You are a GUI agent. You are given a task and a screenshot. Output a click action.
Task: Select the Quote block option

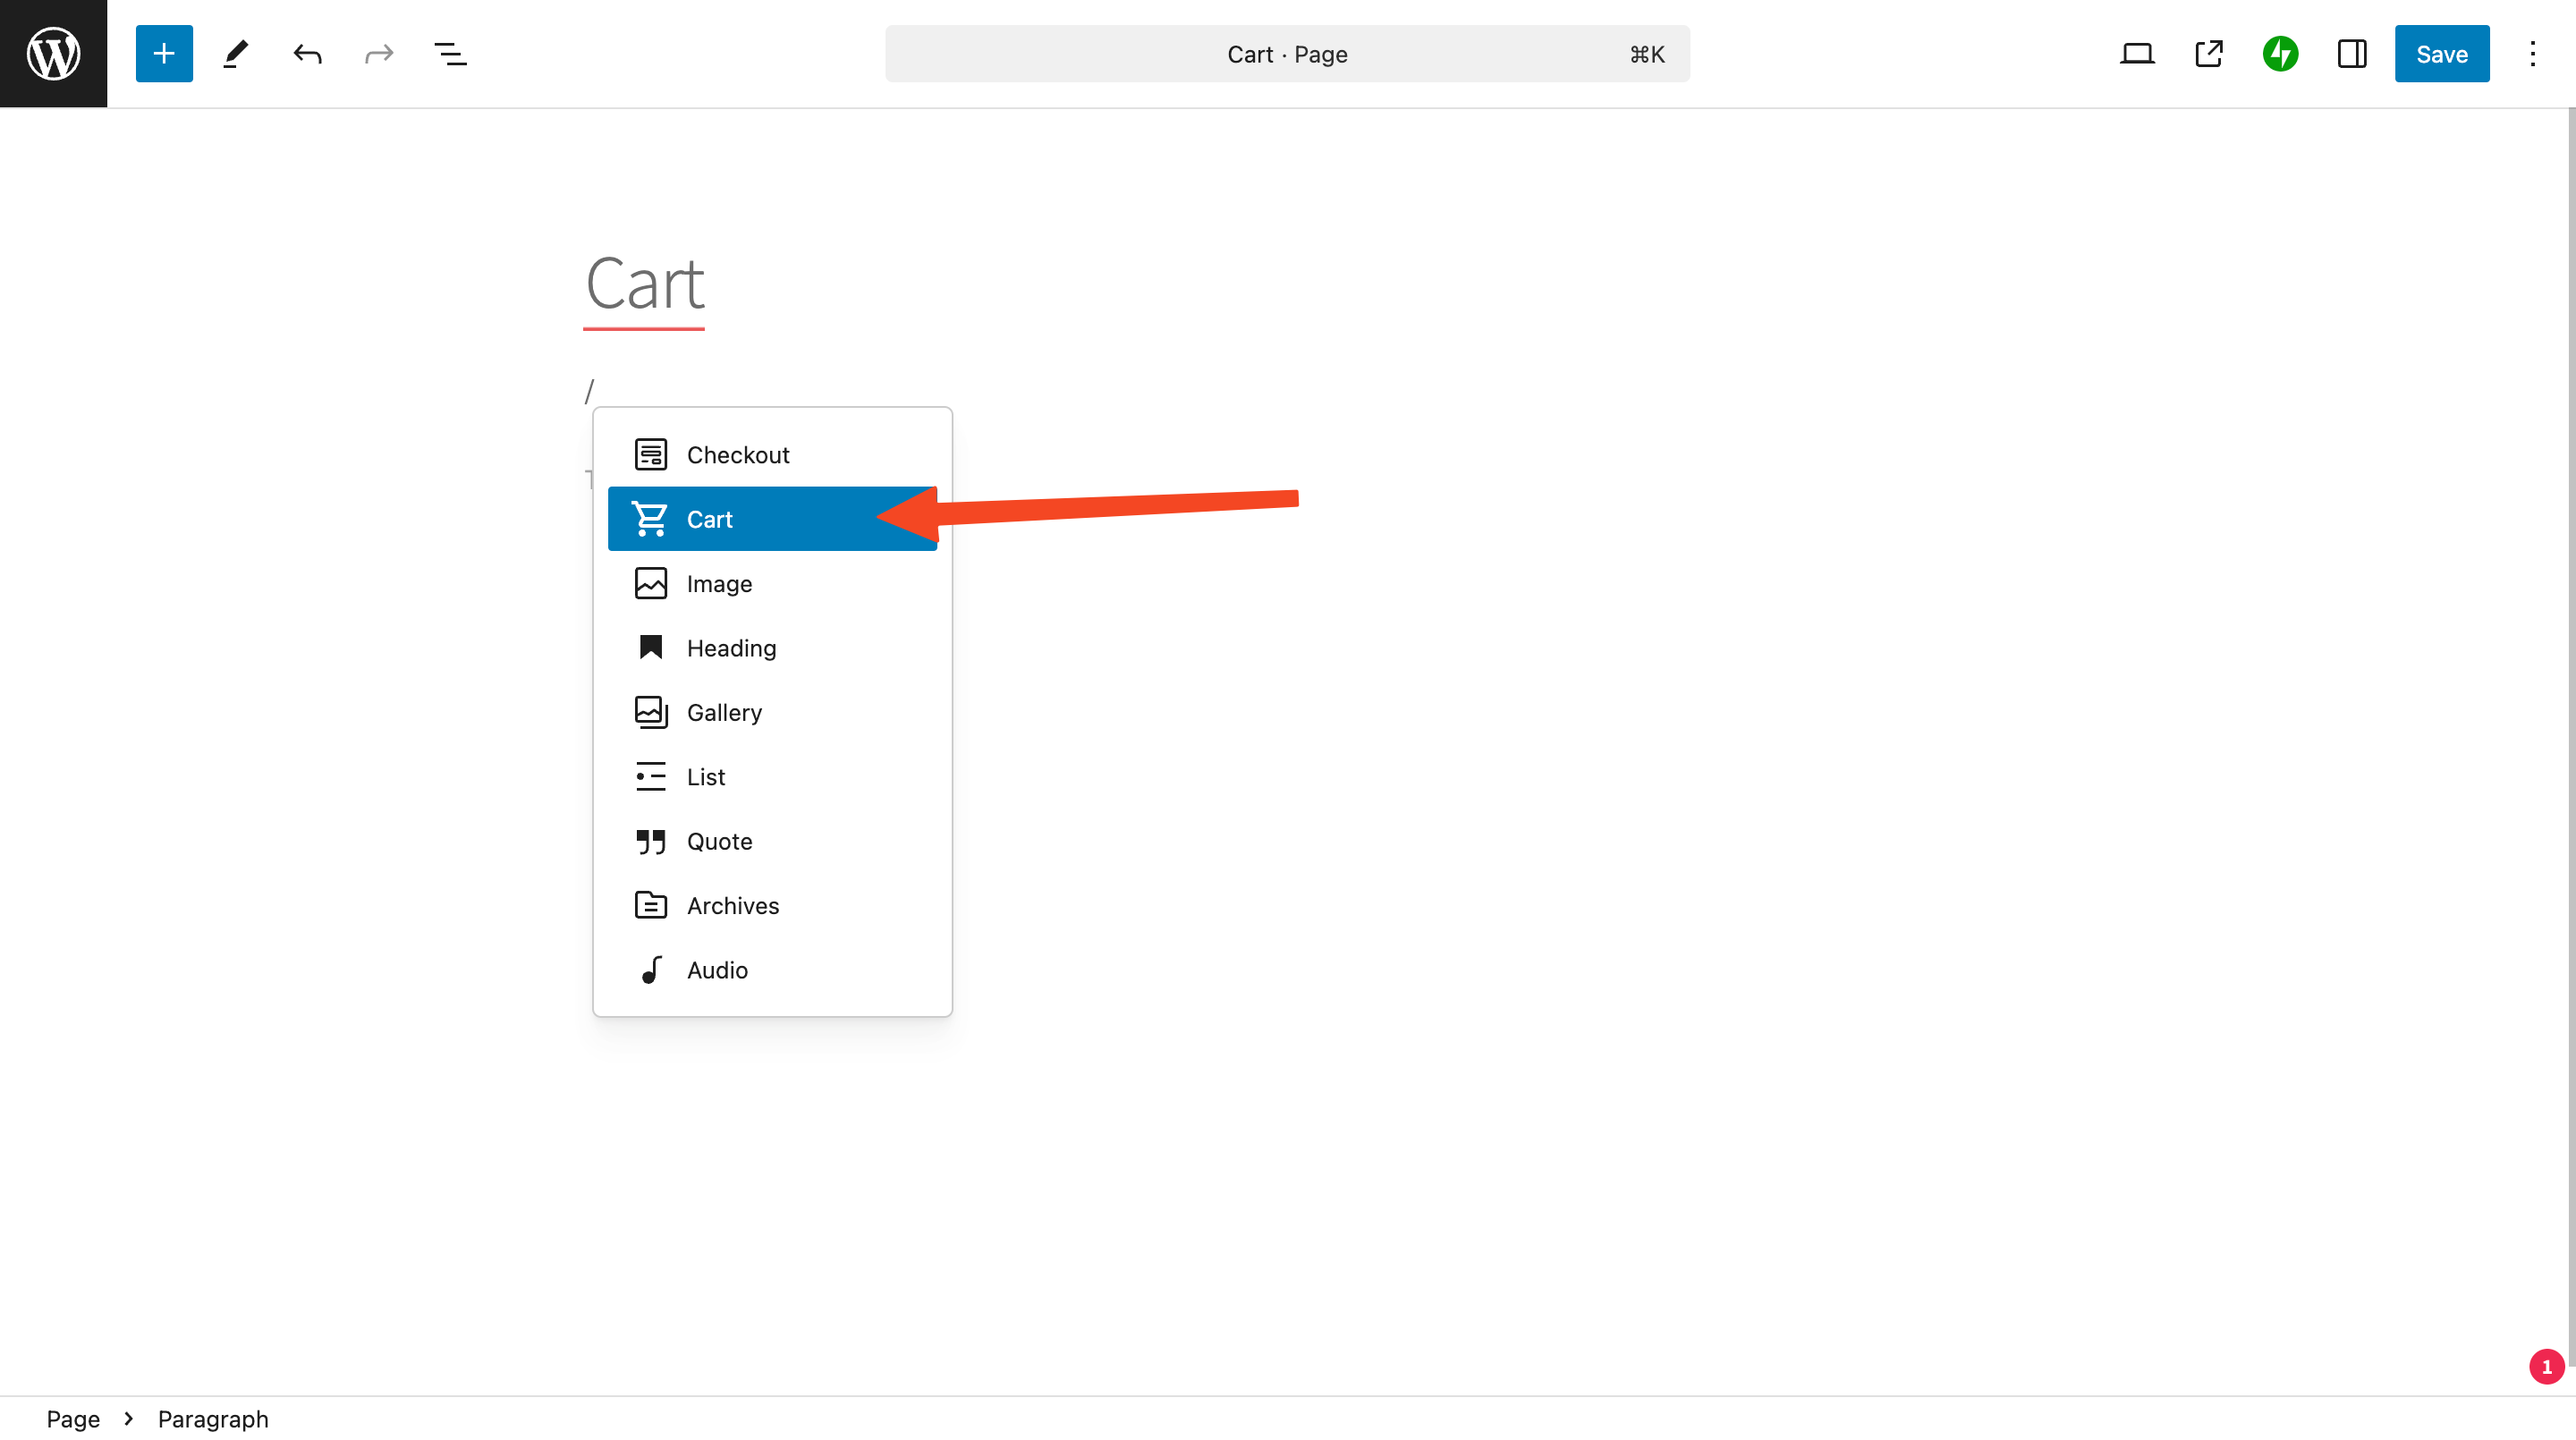pos(720,840)
